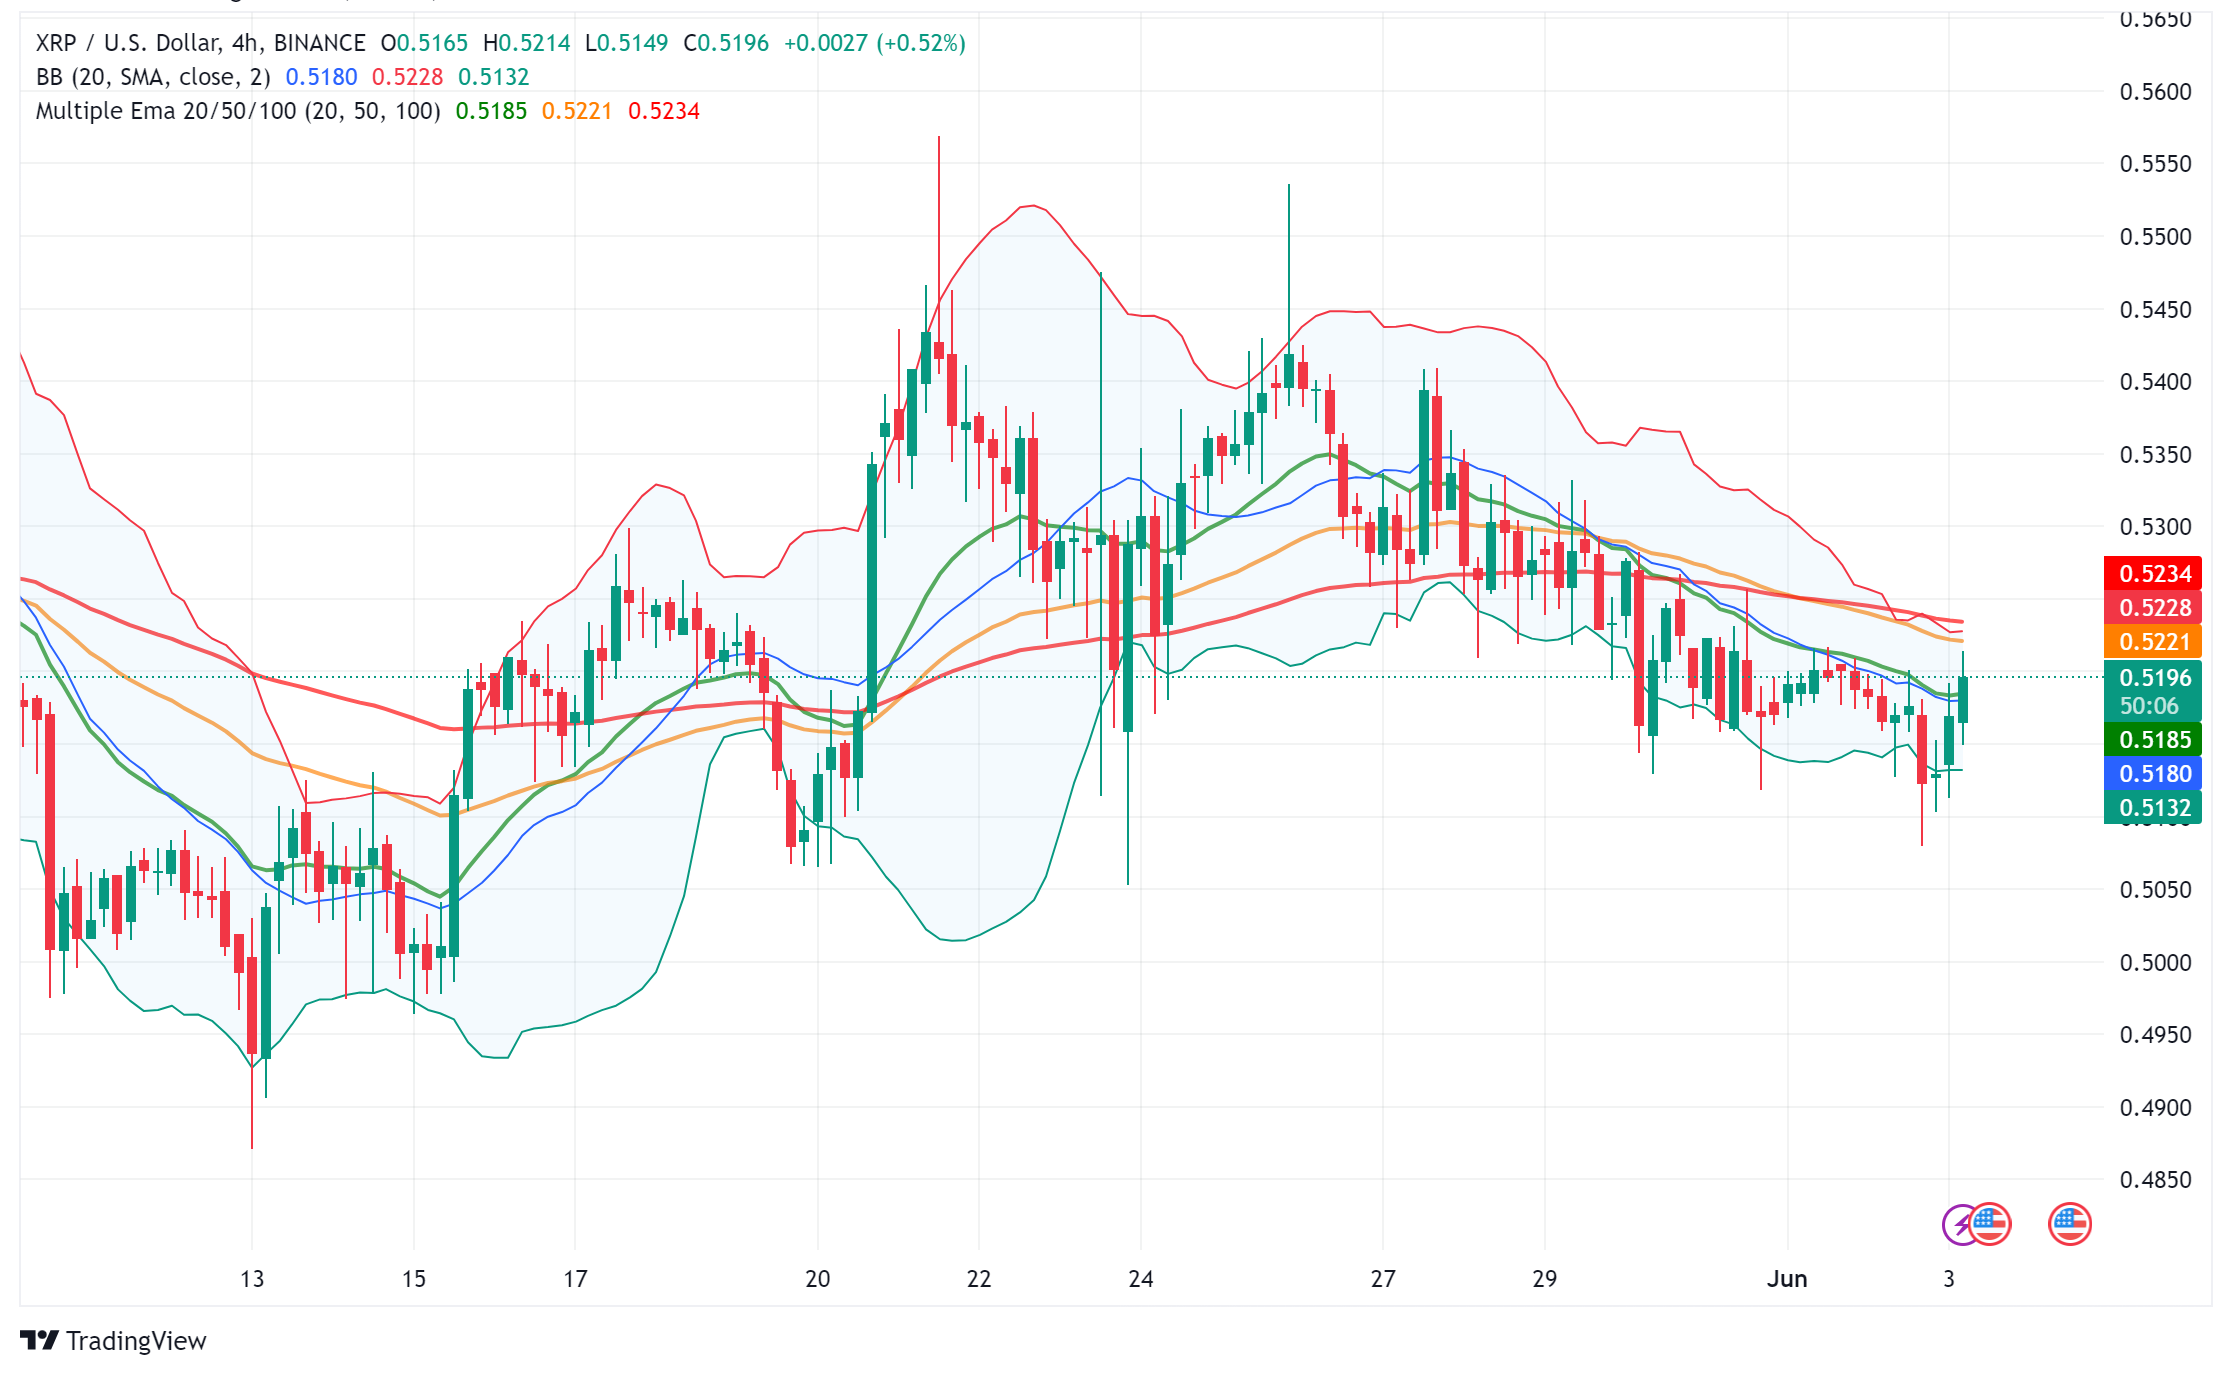Click the green 0.5132 price scale label
2232x1376 pixels.
(2153, 808)
